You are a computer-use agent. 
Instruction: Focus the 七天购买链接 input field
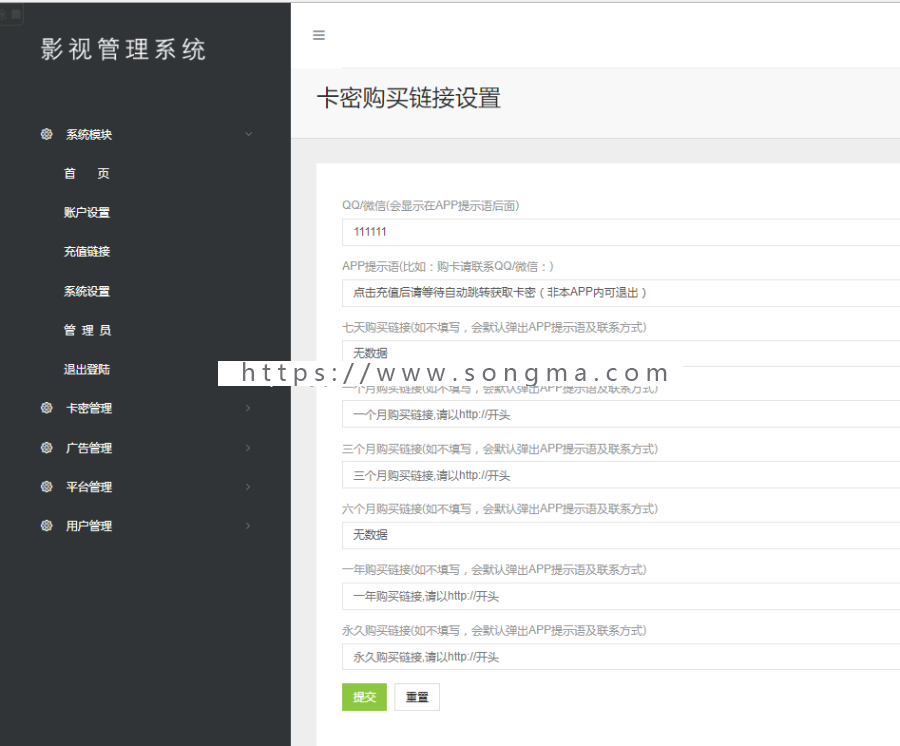(x=621, y=353)
